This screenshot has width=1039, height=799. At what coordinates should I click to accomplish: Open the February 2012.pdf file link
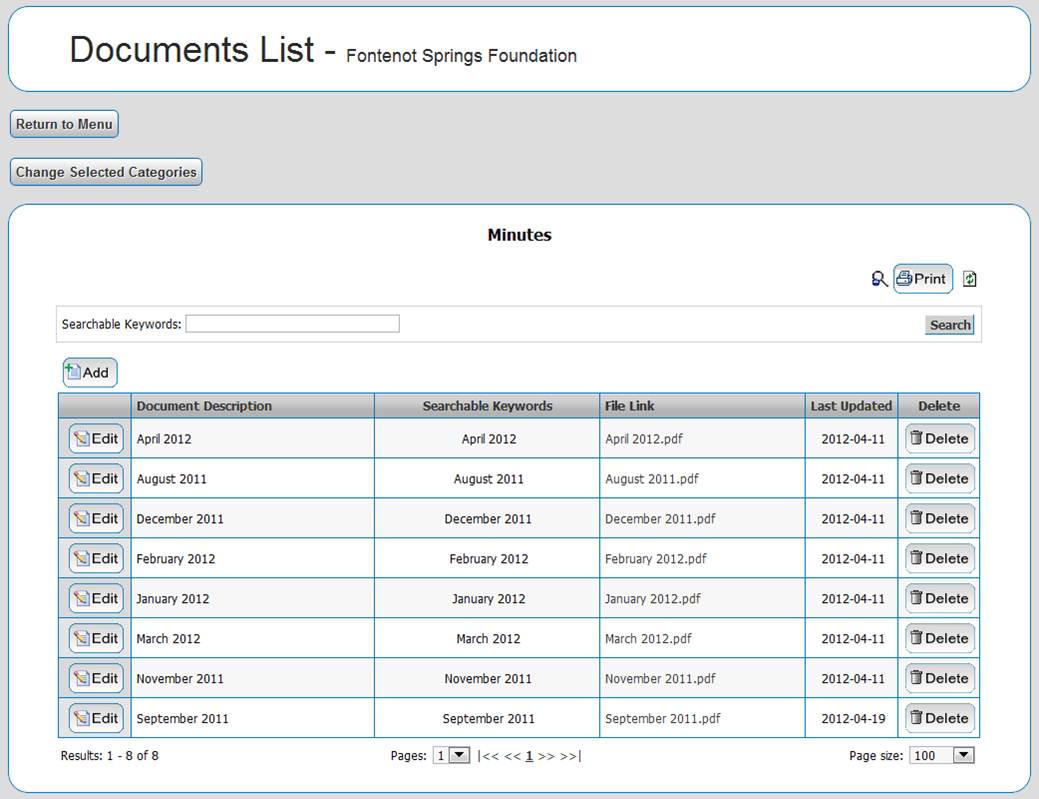(655, 559)
